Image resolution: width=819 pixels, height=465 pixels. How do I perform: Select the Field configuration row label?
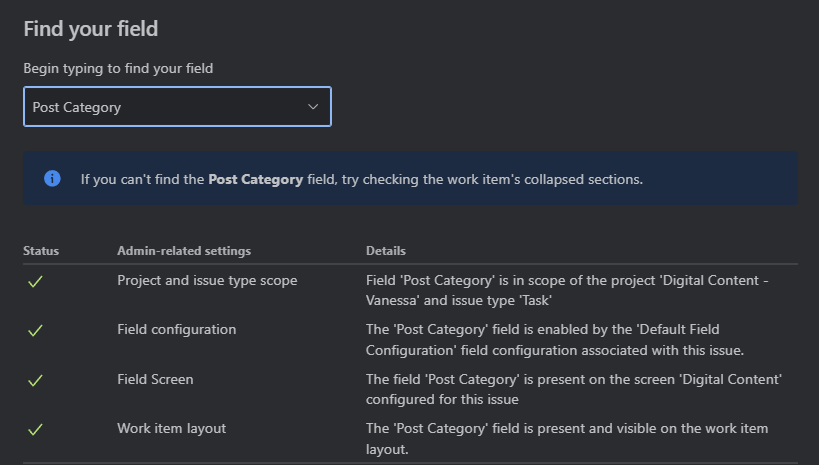click(177, 329)
